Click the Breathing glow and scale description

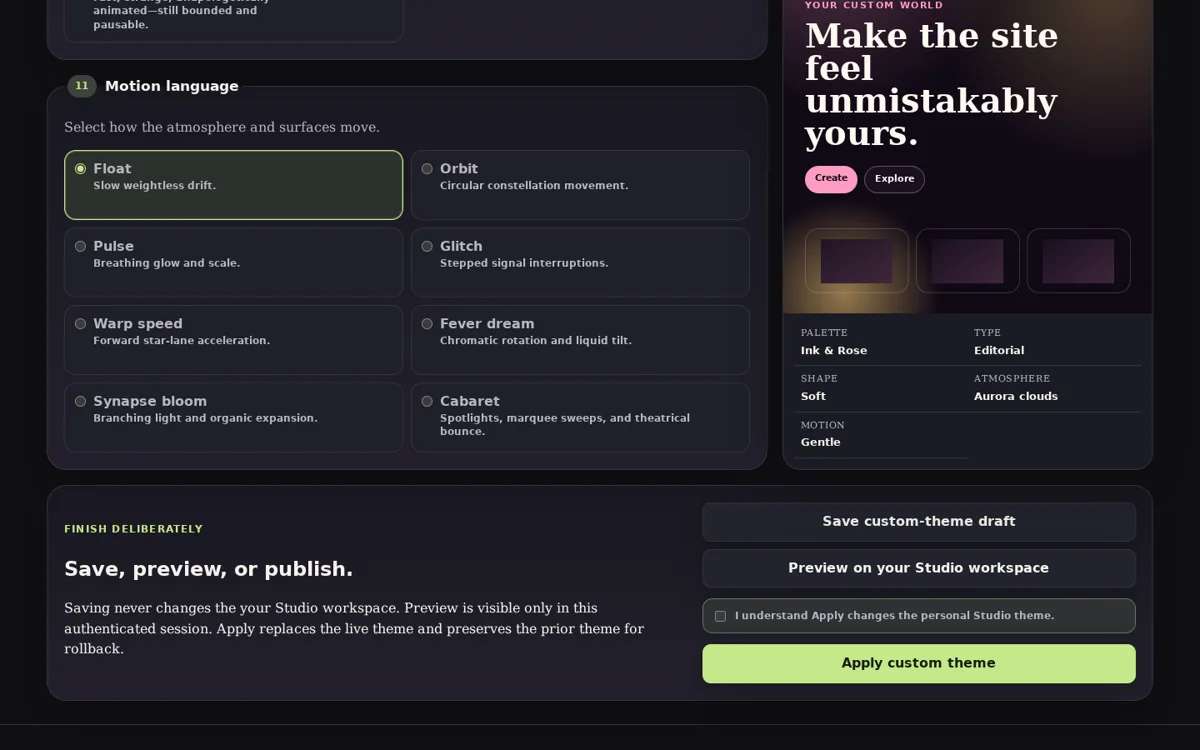coord(167,263)
